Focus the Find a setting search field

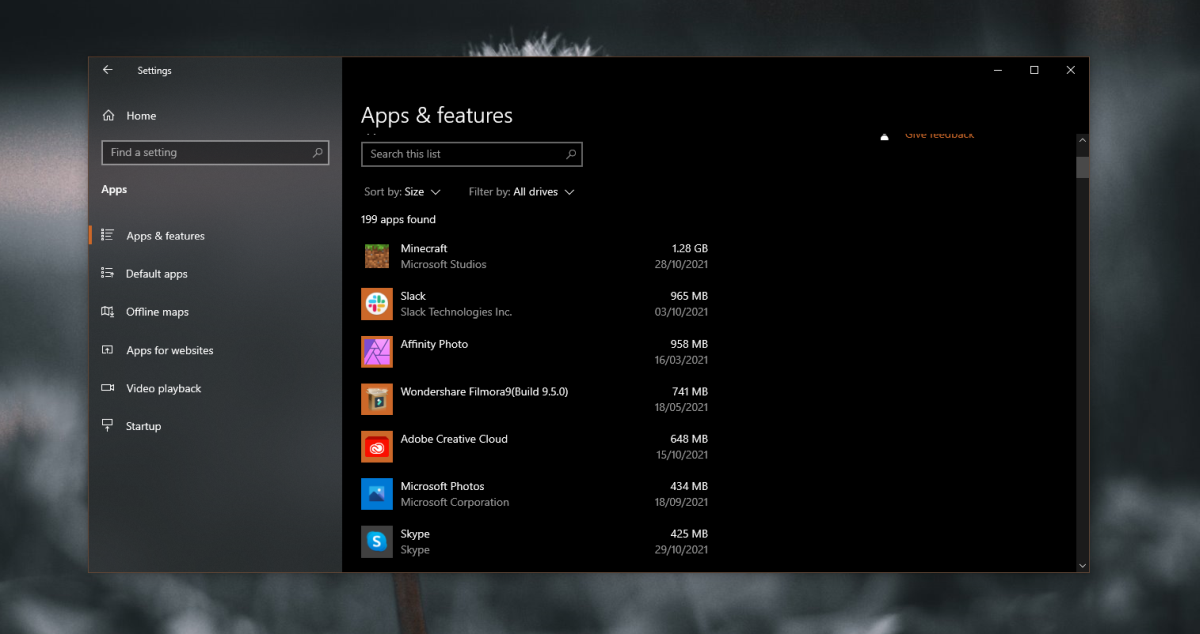(215, 153)
